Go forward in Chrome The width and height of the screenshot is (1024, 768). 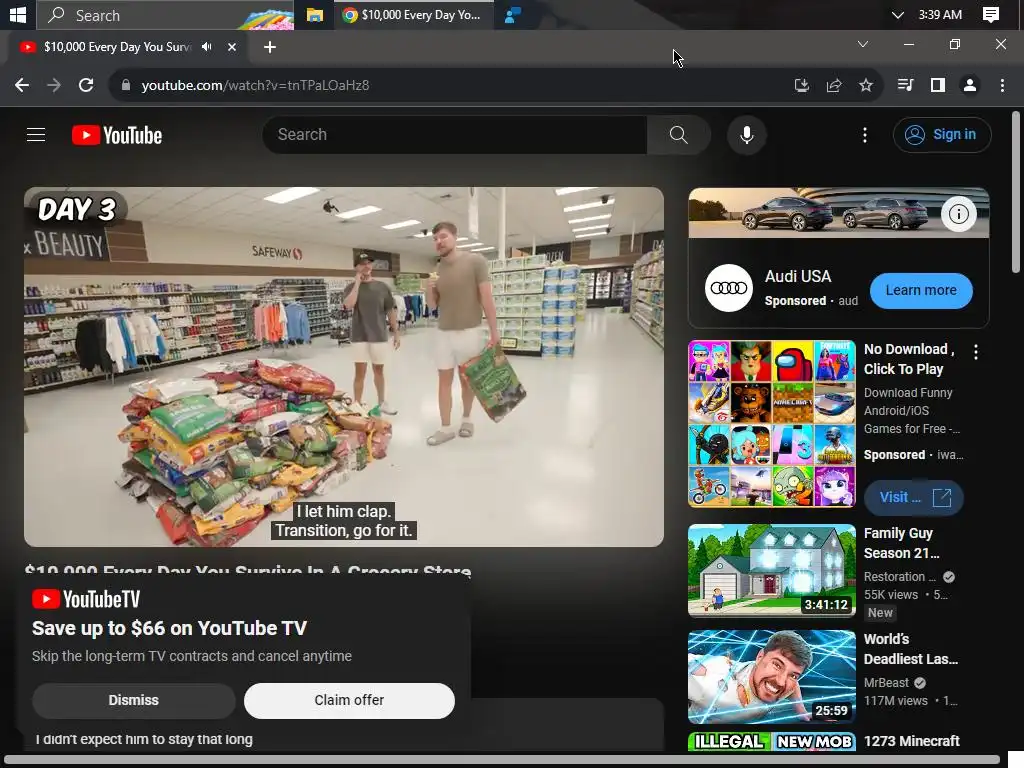tap(54, 86)
